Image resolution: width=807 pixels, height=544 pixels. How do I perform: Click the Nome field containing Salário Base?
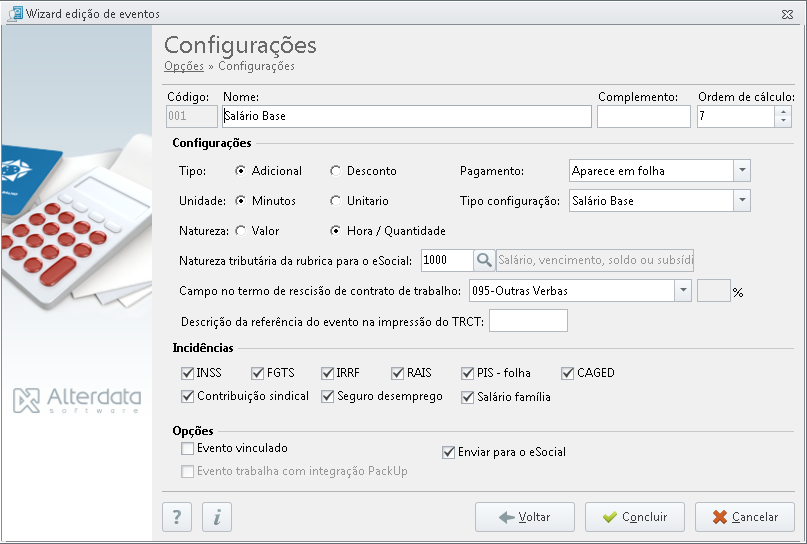[407, 116]
